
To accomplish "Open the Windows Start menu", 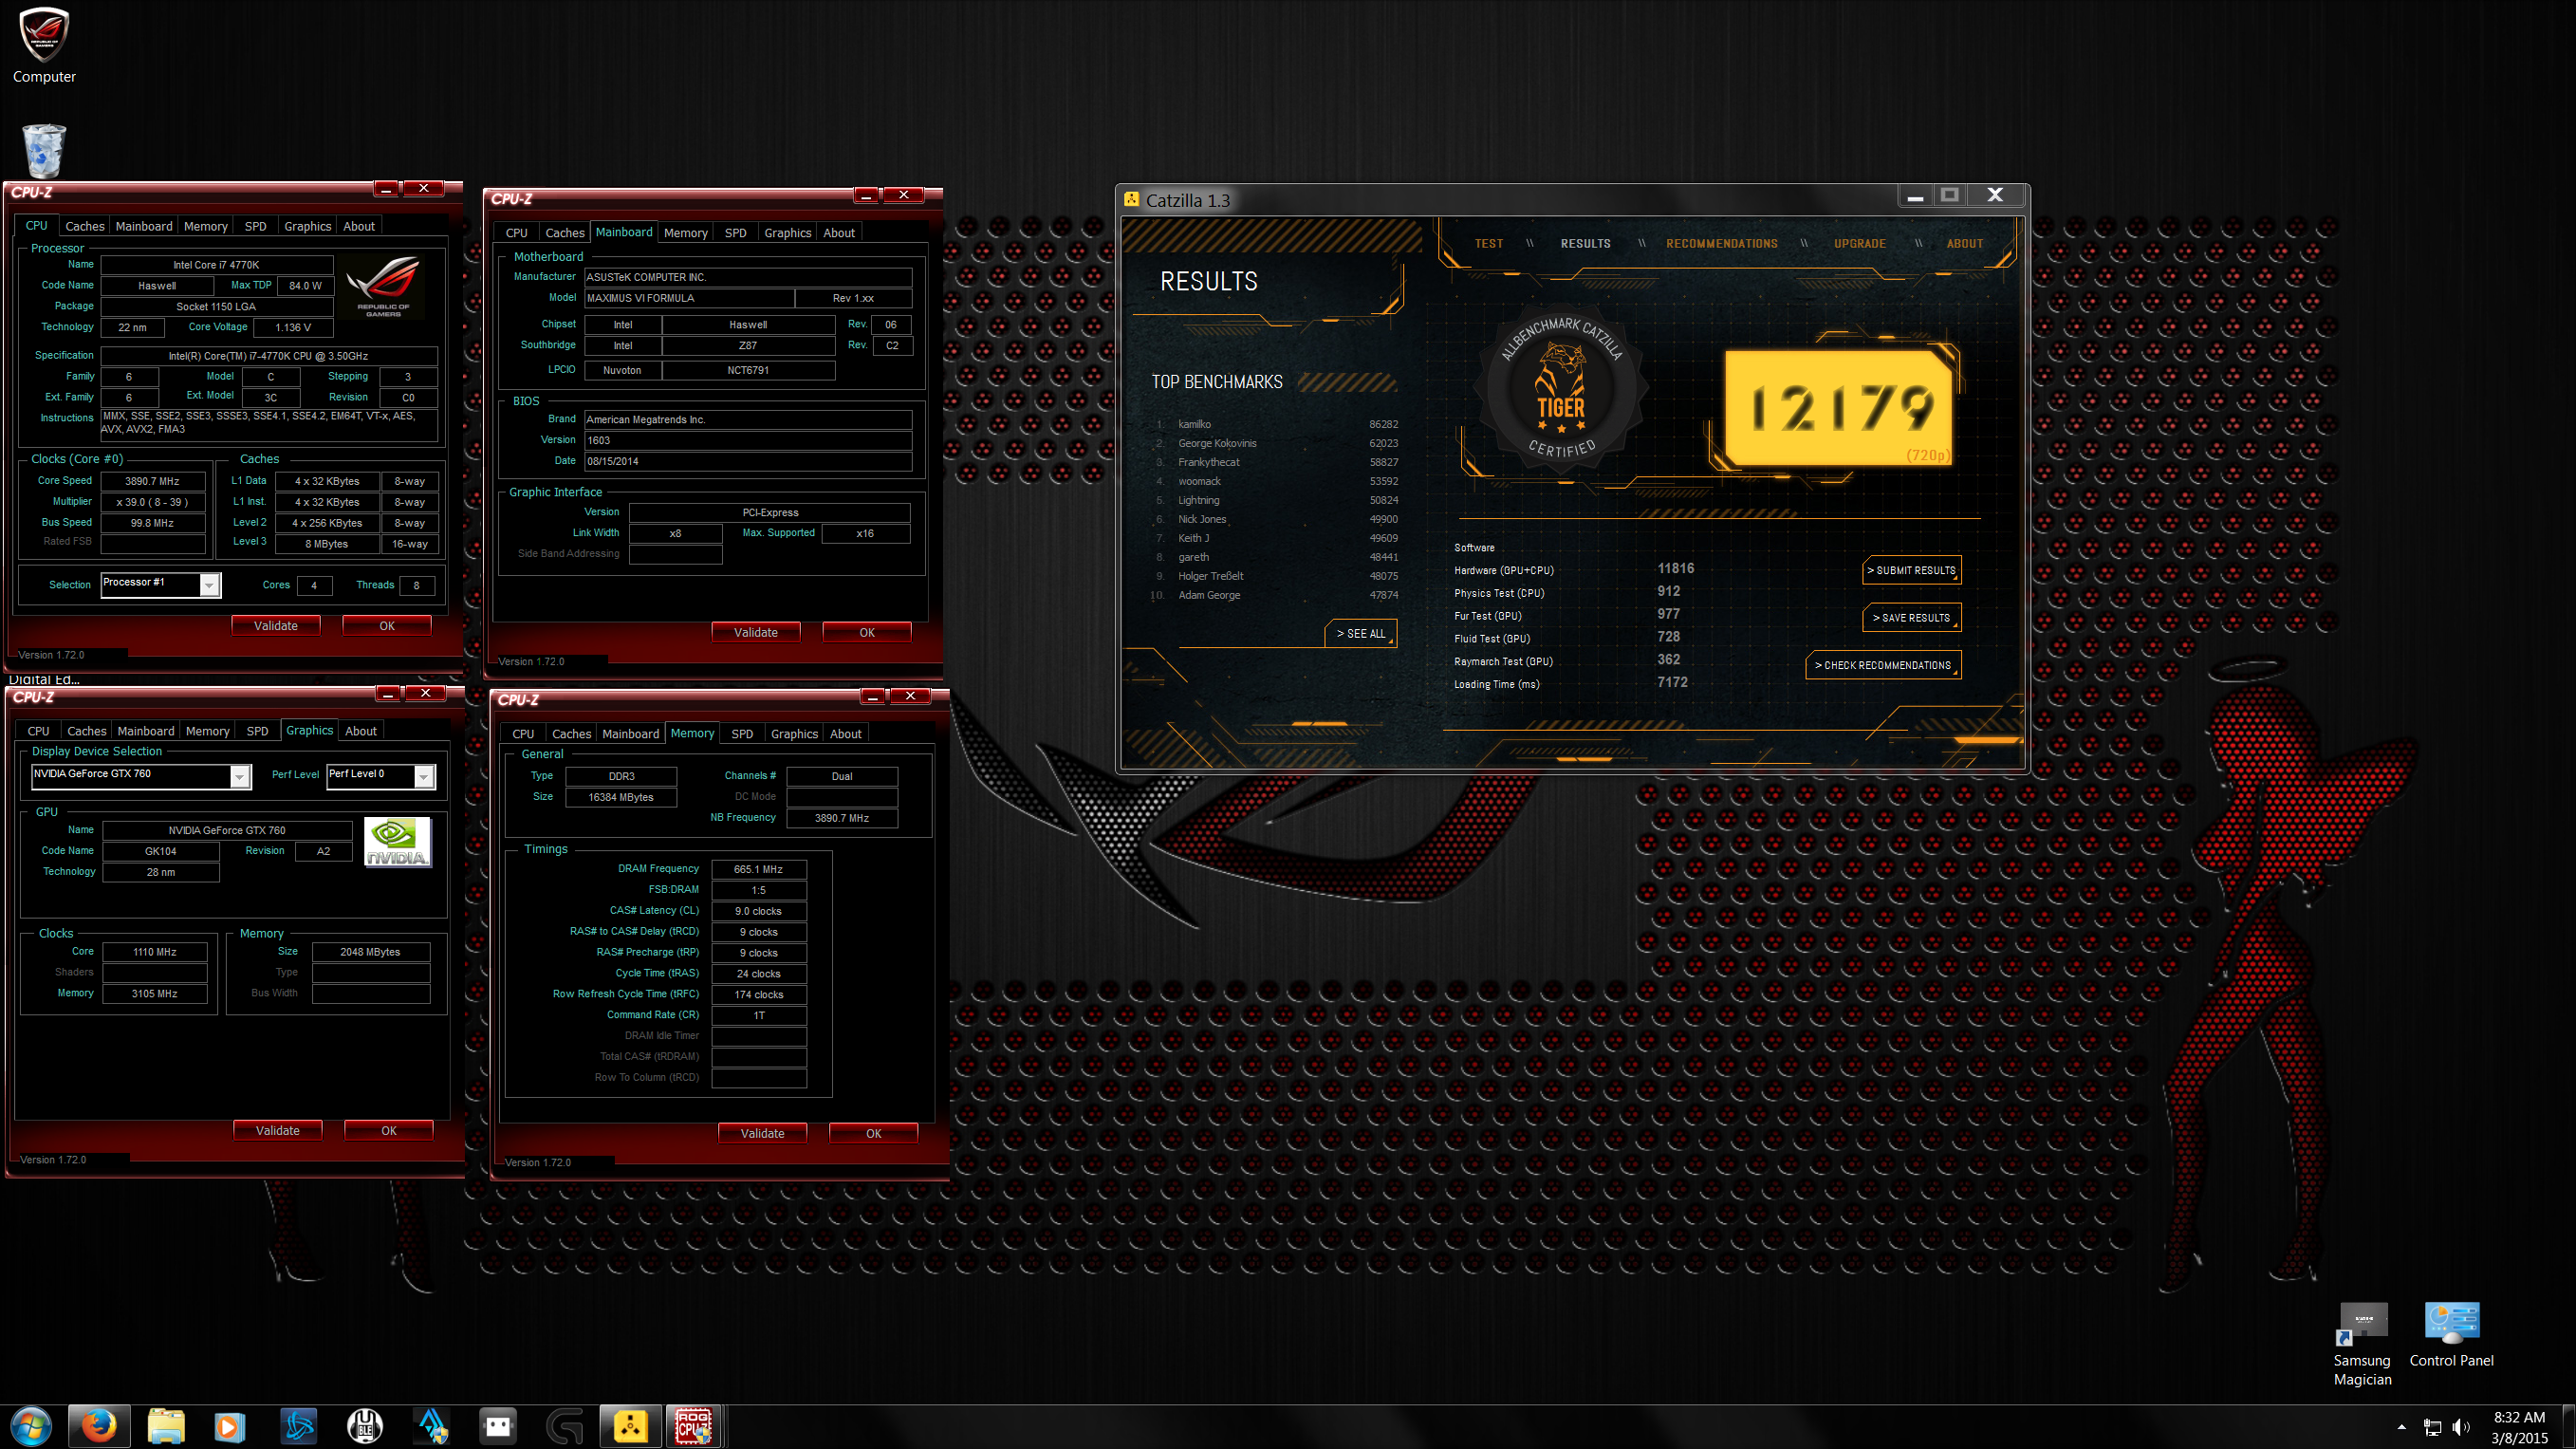I will 31,1426.
